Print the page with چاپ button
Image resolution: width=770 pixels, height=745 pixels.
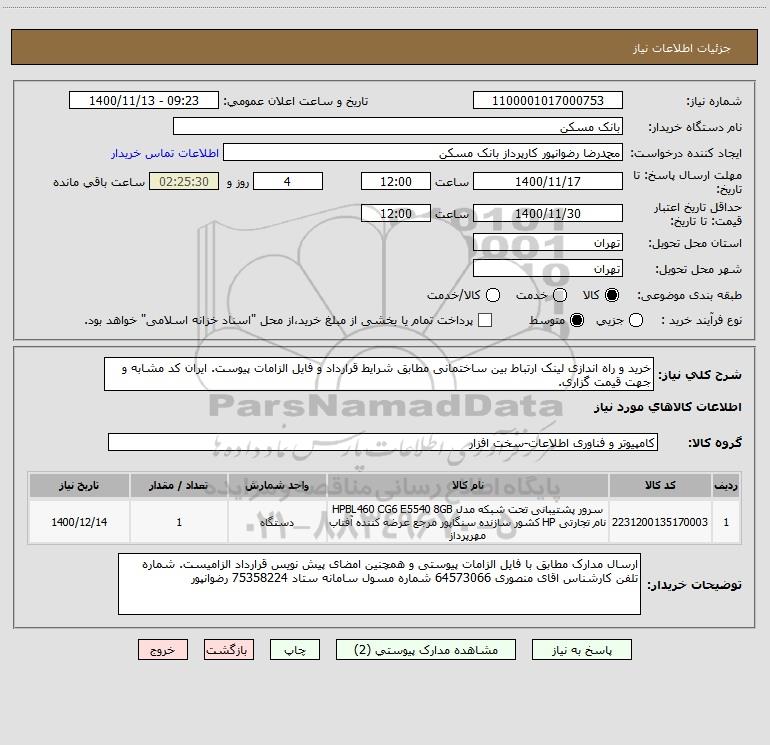pos(295,650)
